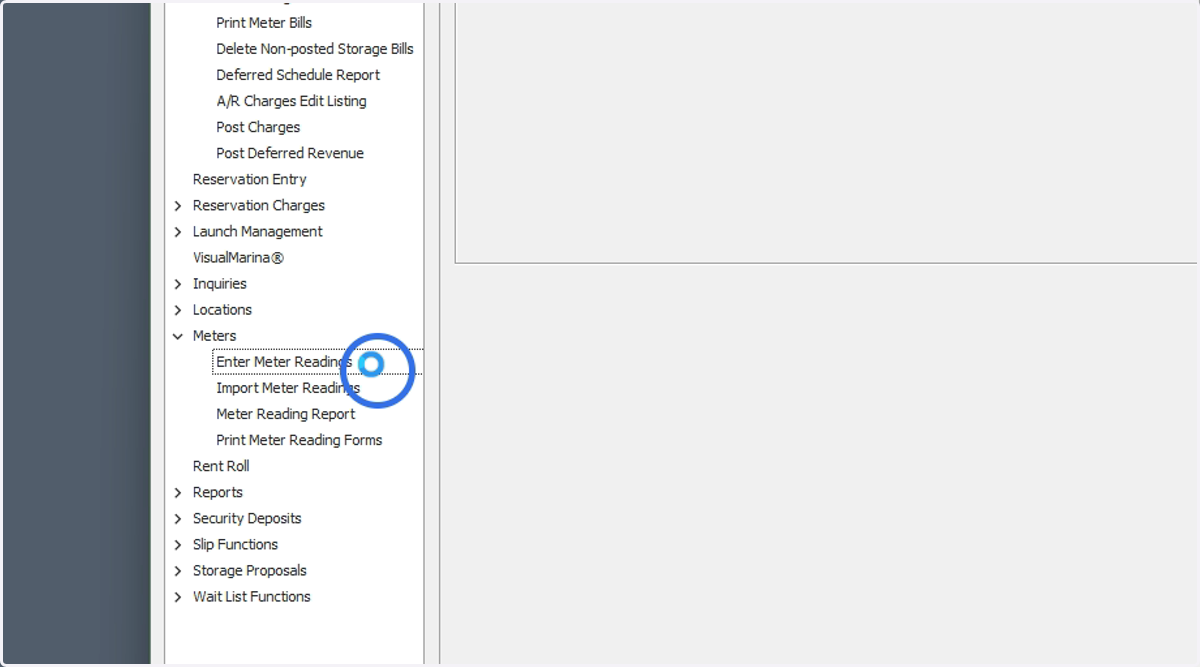Expand the Wait List Functions node
This screenshot has height=667, width=1200.
click(178, 596)
